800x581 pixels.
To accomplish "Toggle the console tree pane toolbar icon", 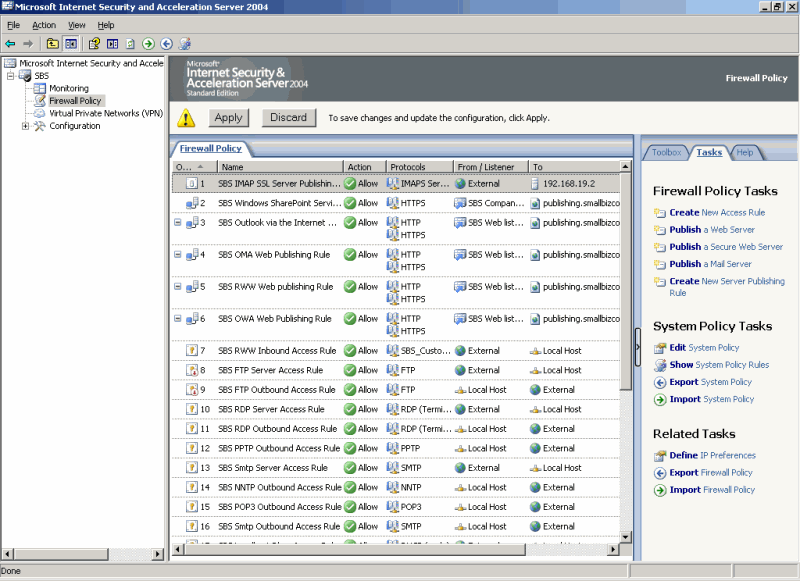I will tap(71, 44).
